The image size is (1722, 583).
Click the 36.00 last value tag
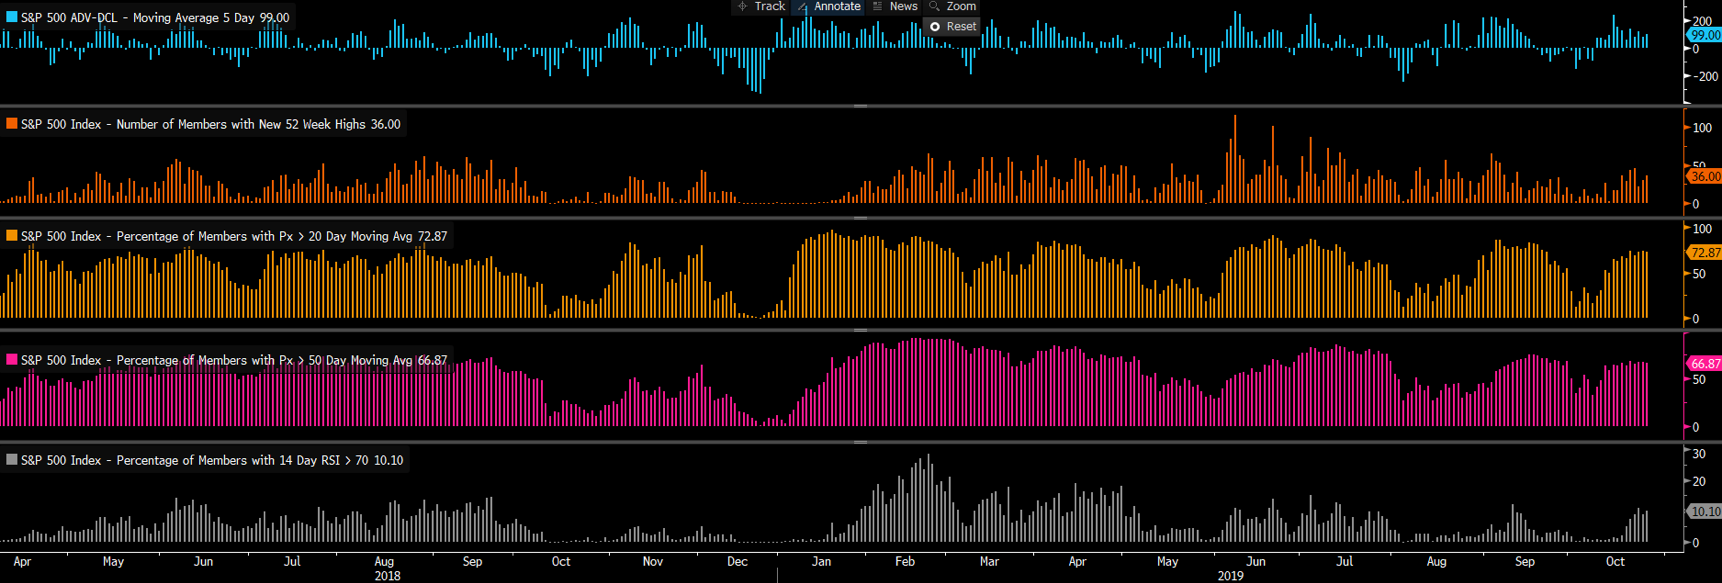pos(1704,176)
